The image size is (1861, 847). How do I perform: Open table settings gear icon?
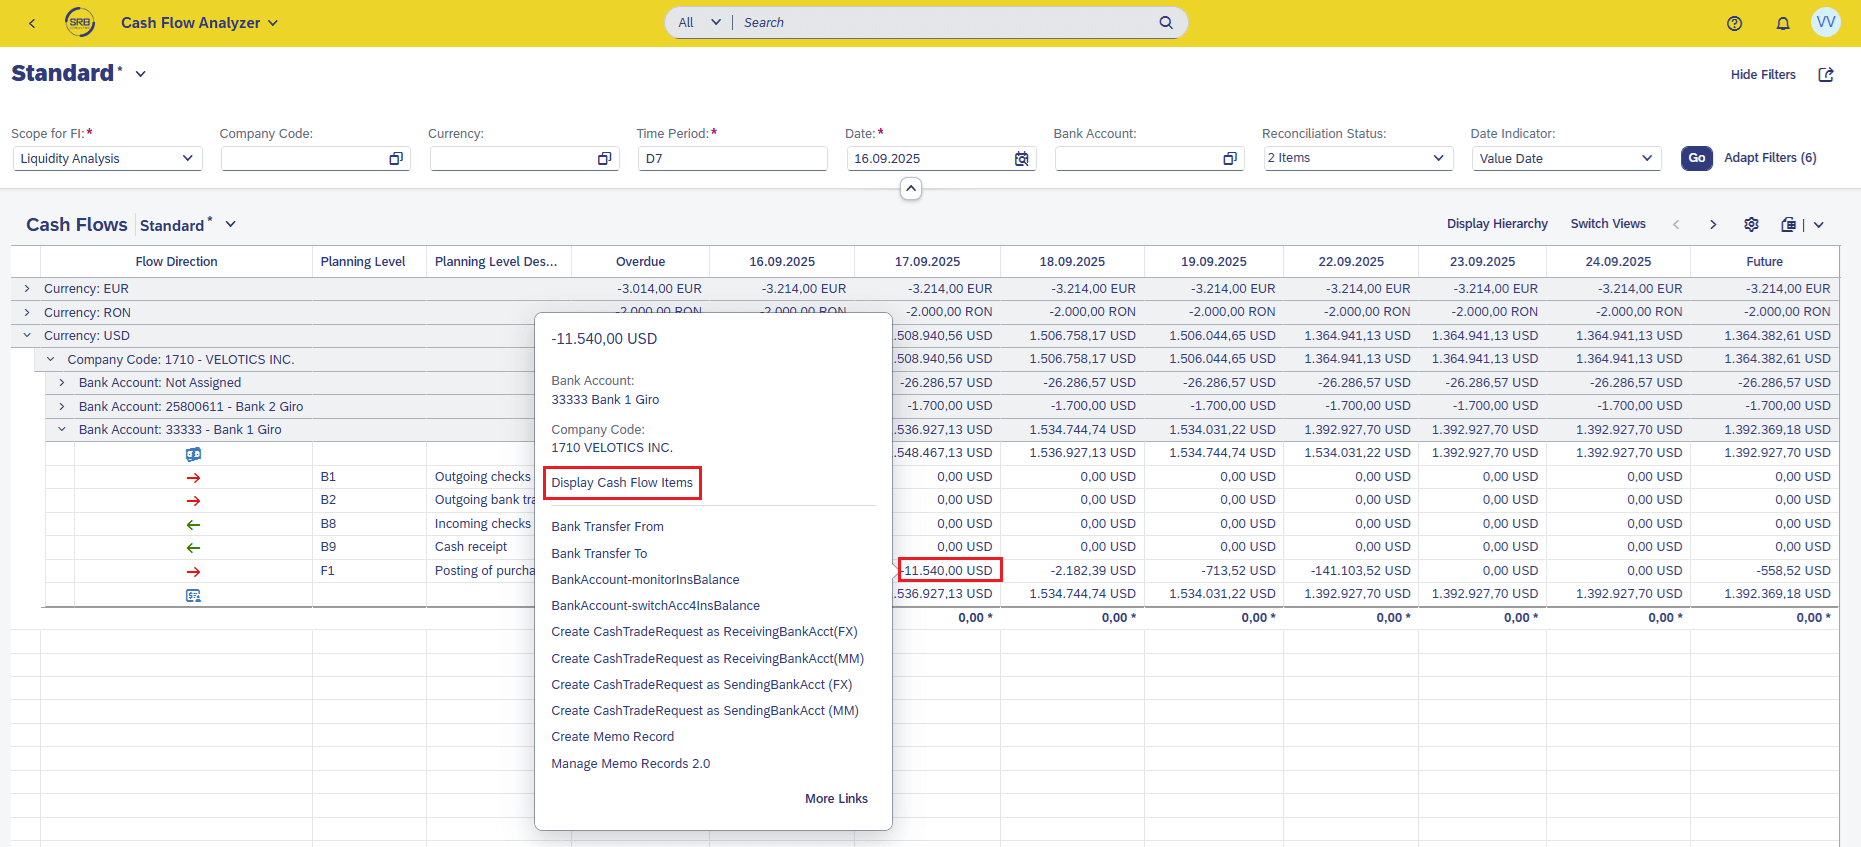point(1751,224)
